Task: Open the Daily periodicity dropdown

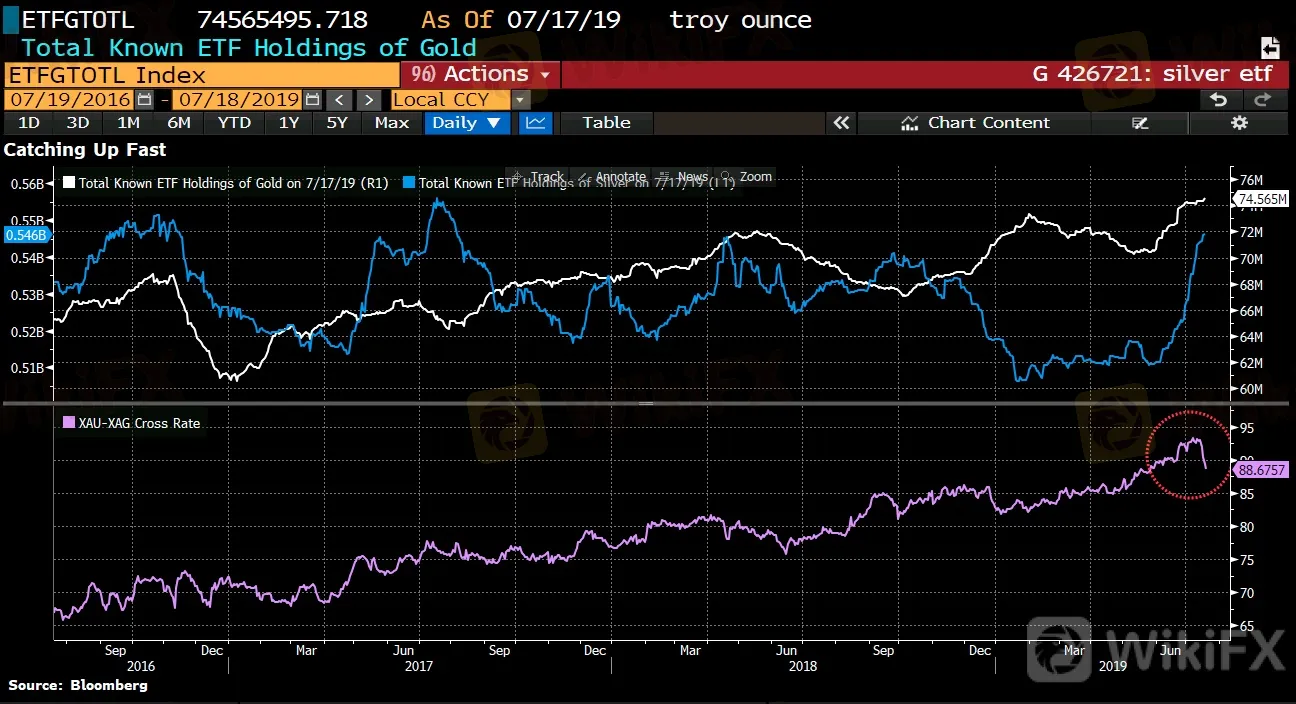Action: pos(465,123)
